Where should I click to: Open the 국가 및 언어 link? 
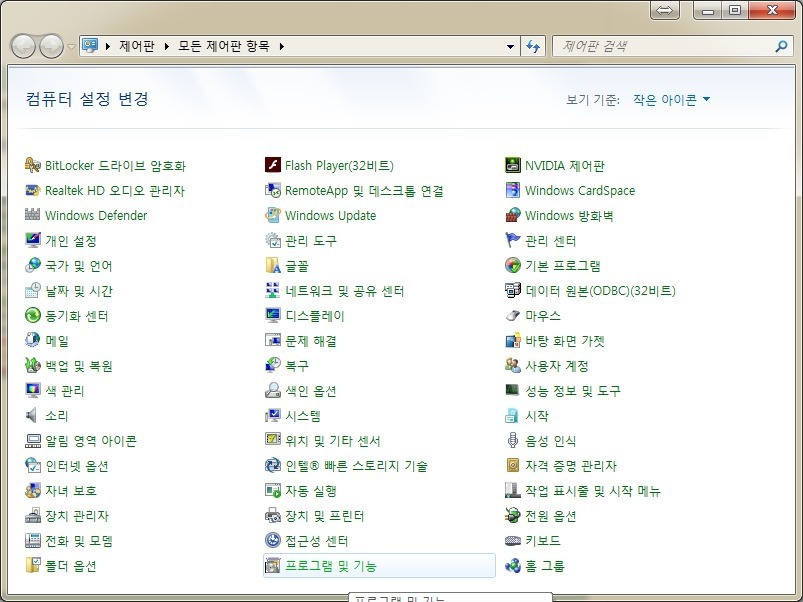pyautogui.click(x=79, y=266)
